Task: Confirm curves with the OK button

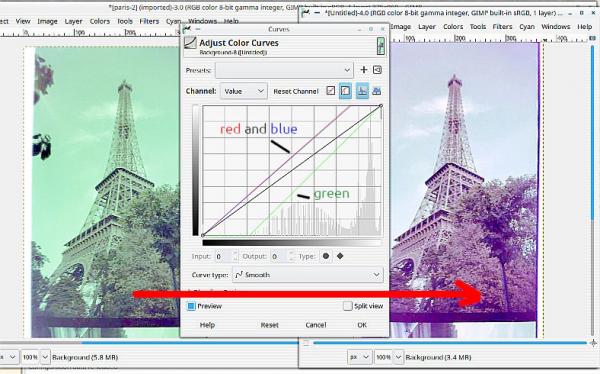Action: click(x=362, y=325)
